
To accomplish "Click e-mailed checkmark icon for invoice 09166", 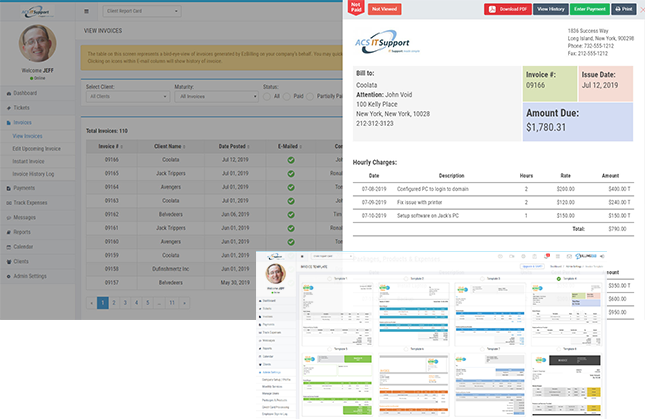I will (x=290, y=160).
